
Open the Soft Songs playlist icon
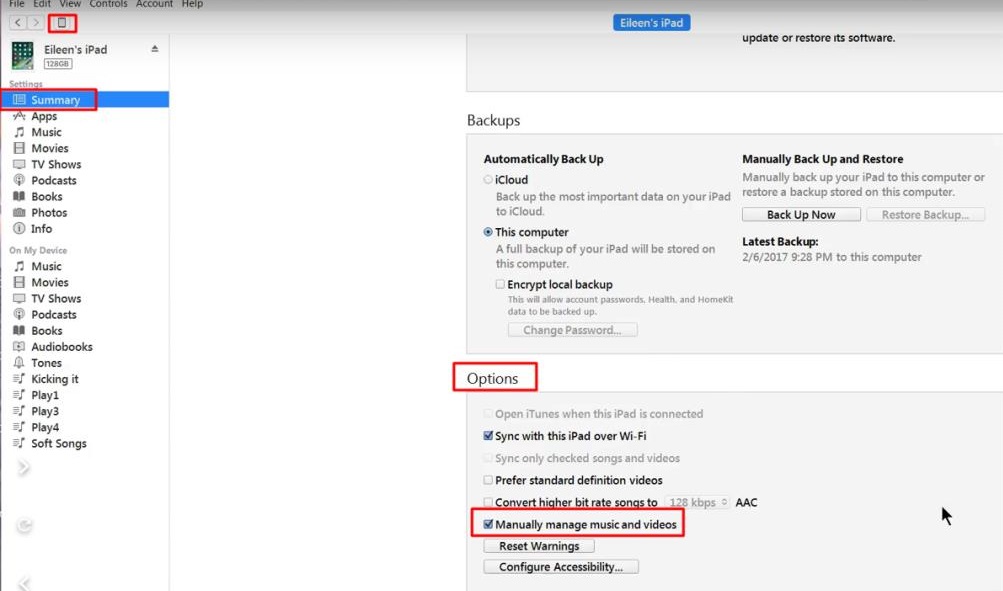[x=19, y=443]
